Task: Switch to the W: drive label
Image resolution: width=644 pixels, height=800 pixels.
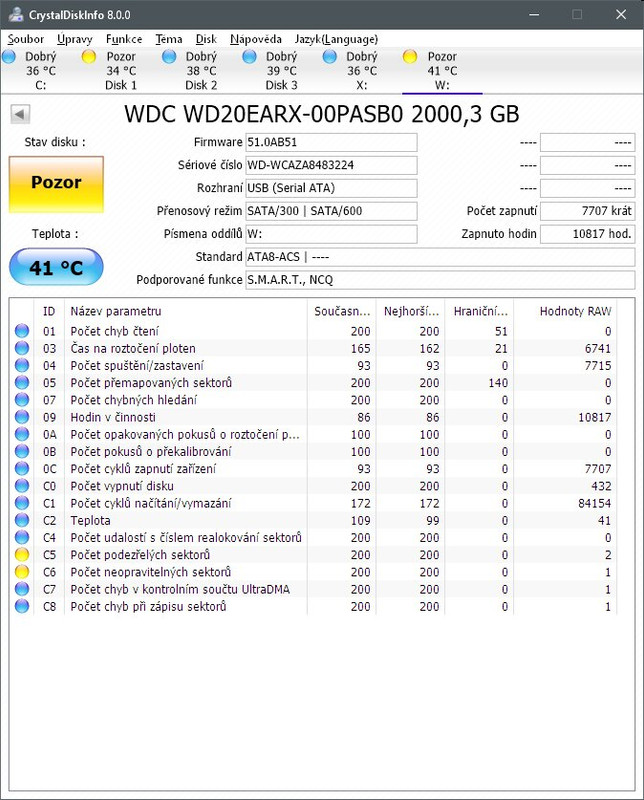Action: click(442, 85)
